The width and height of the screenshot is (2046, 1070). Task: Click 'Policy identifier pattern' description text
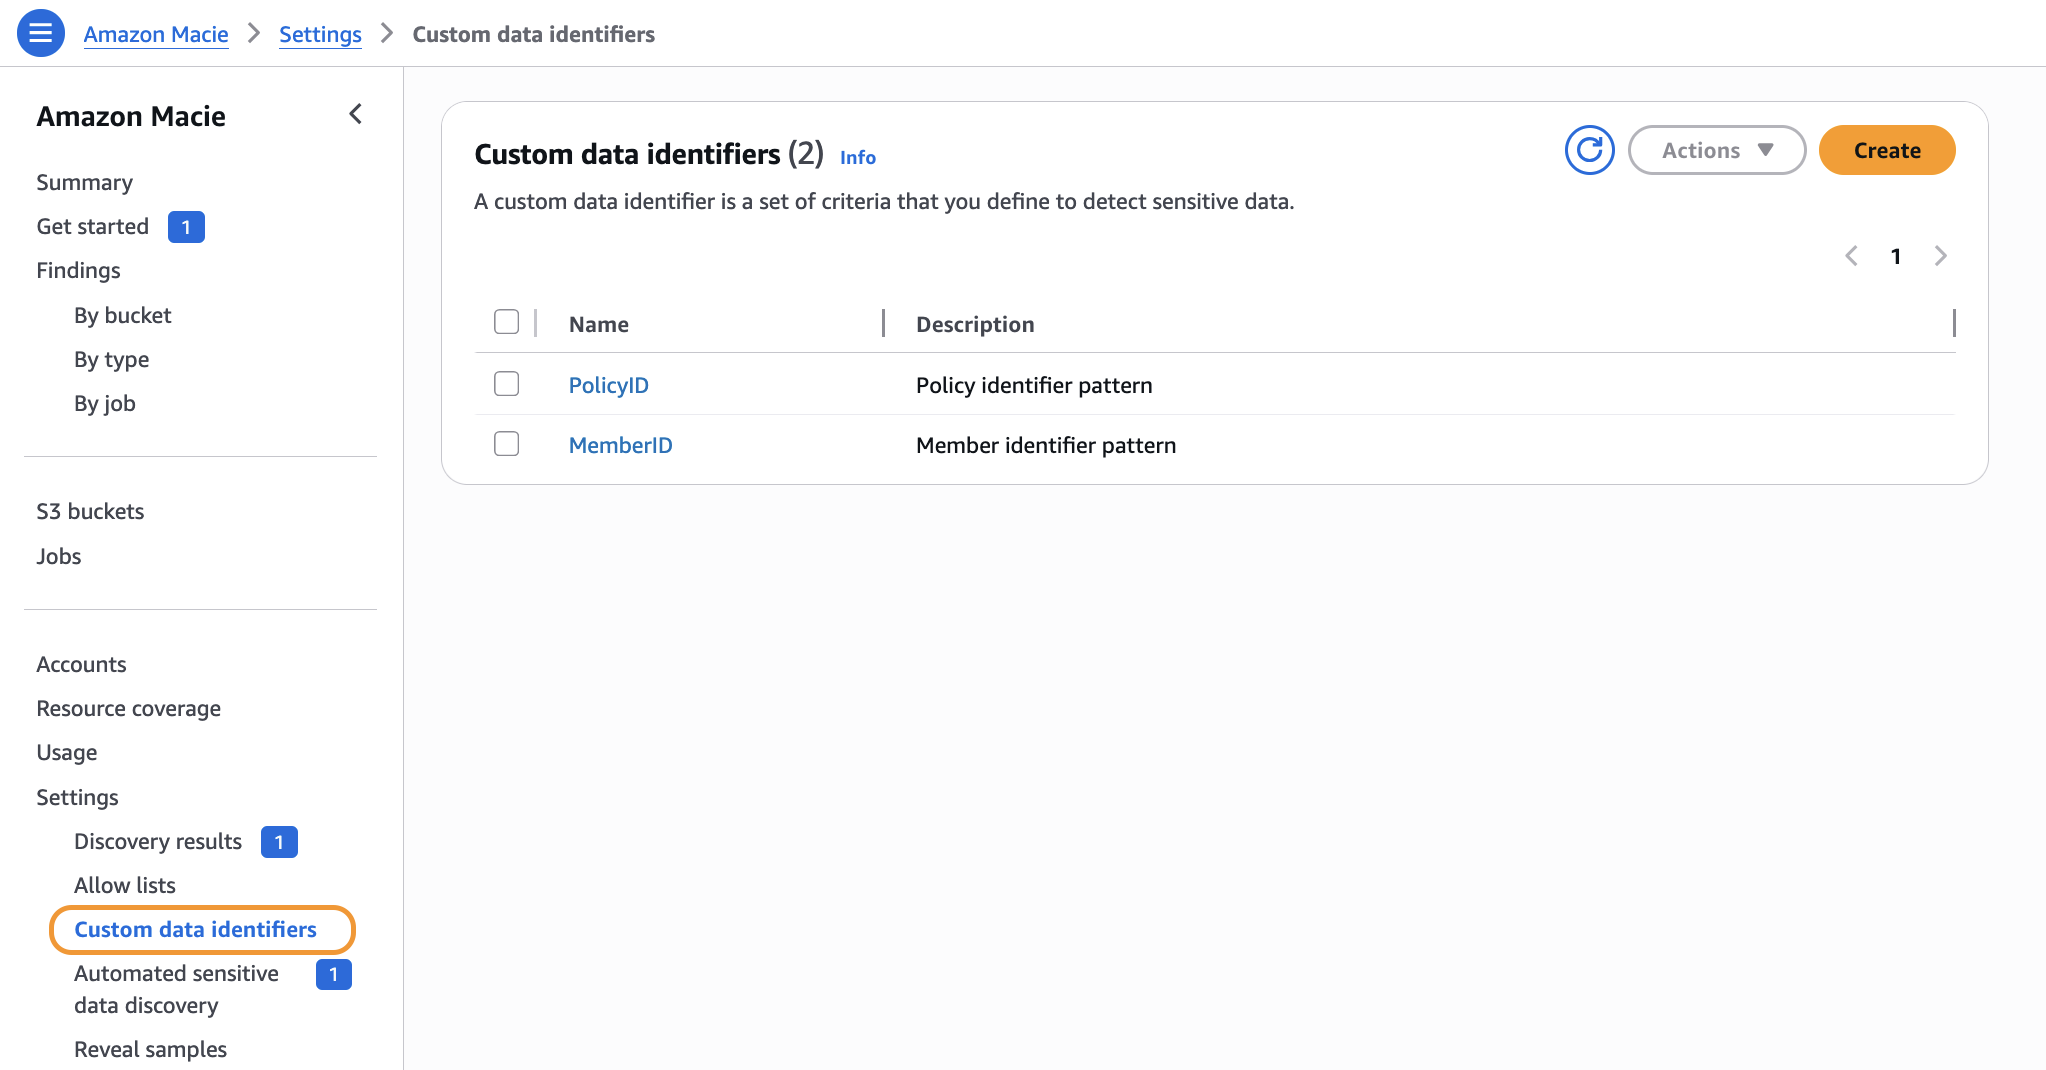click(1034, 385)
